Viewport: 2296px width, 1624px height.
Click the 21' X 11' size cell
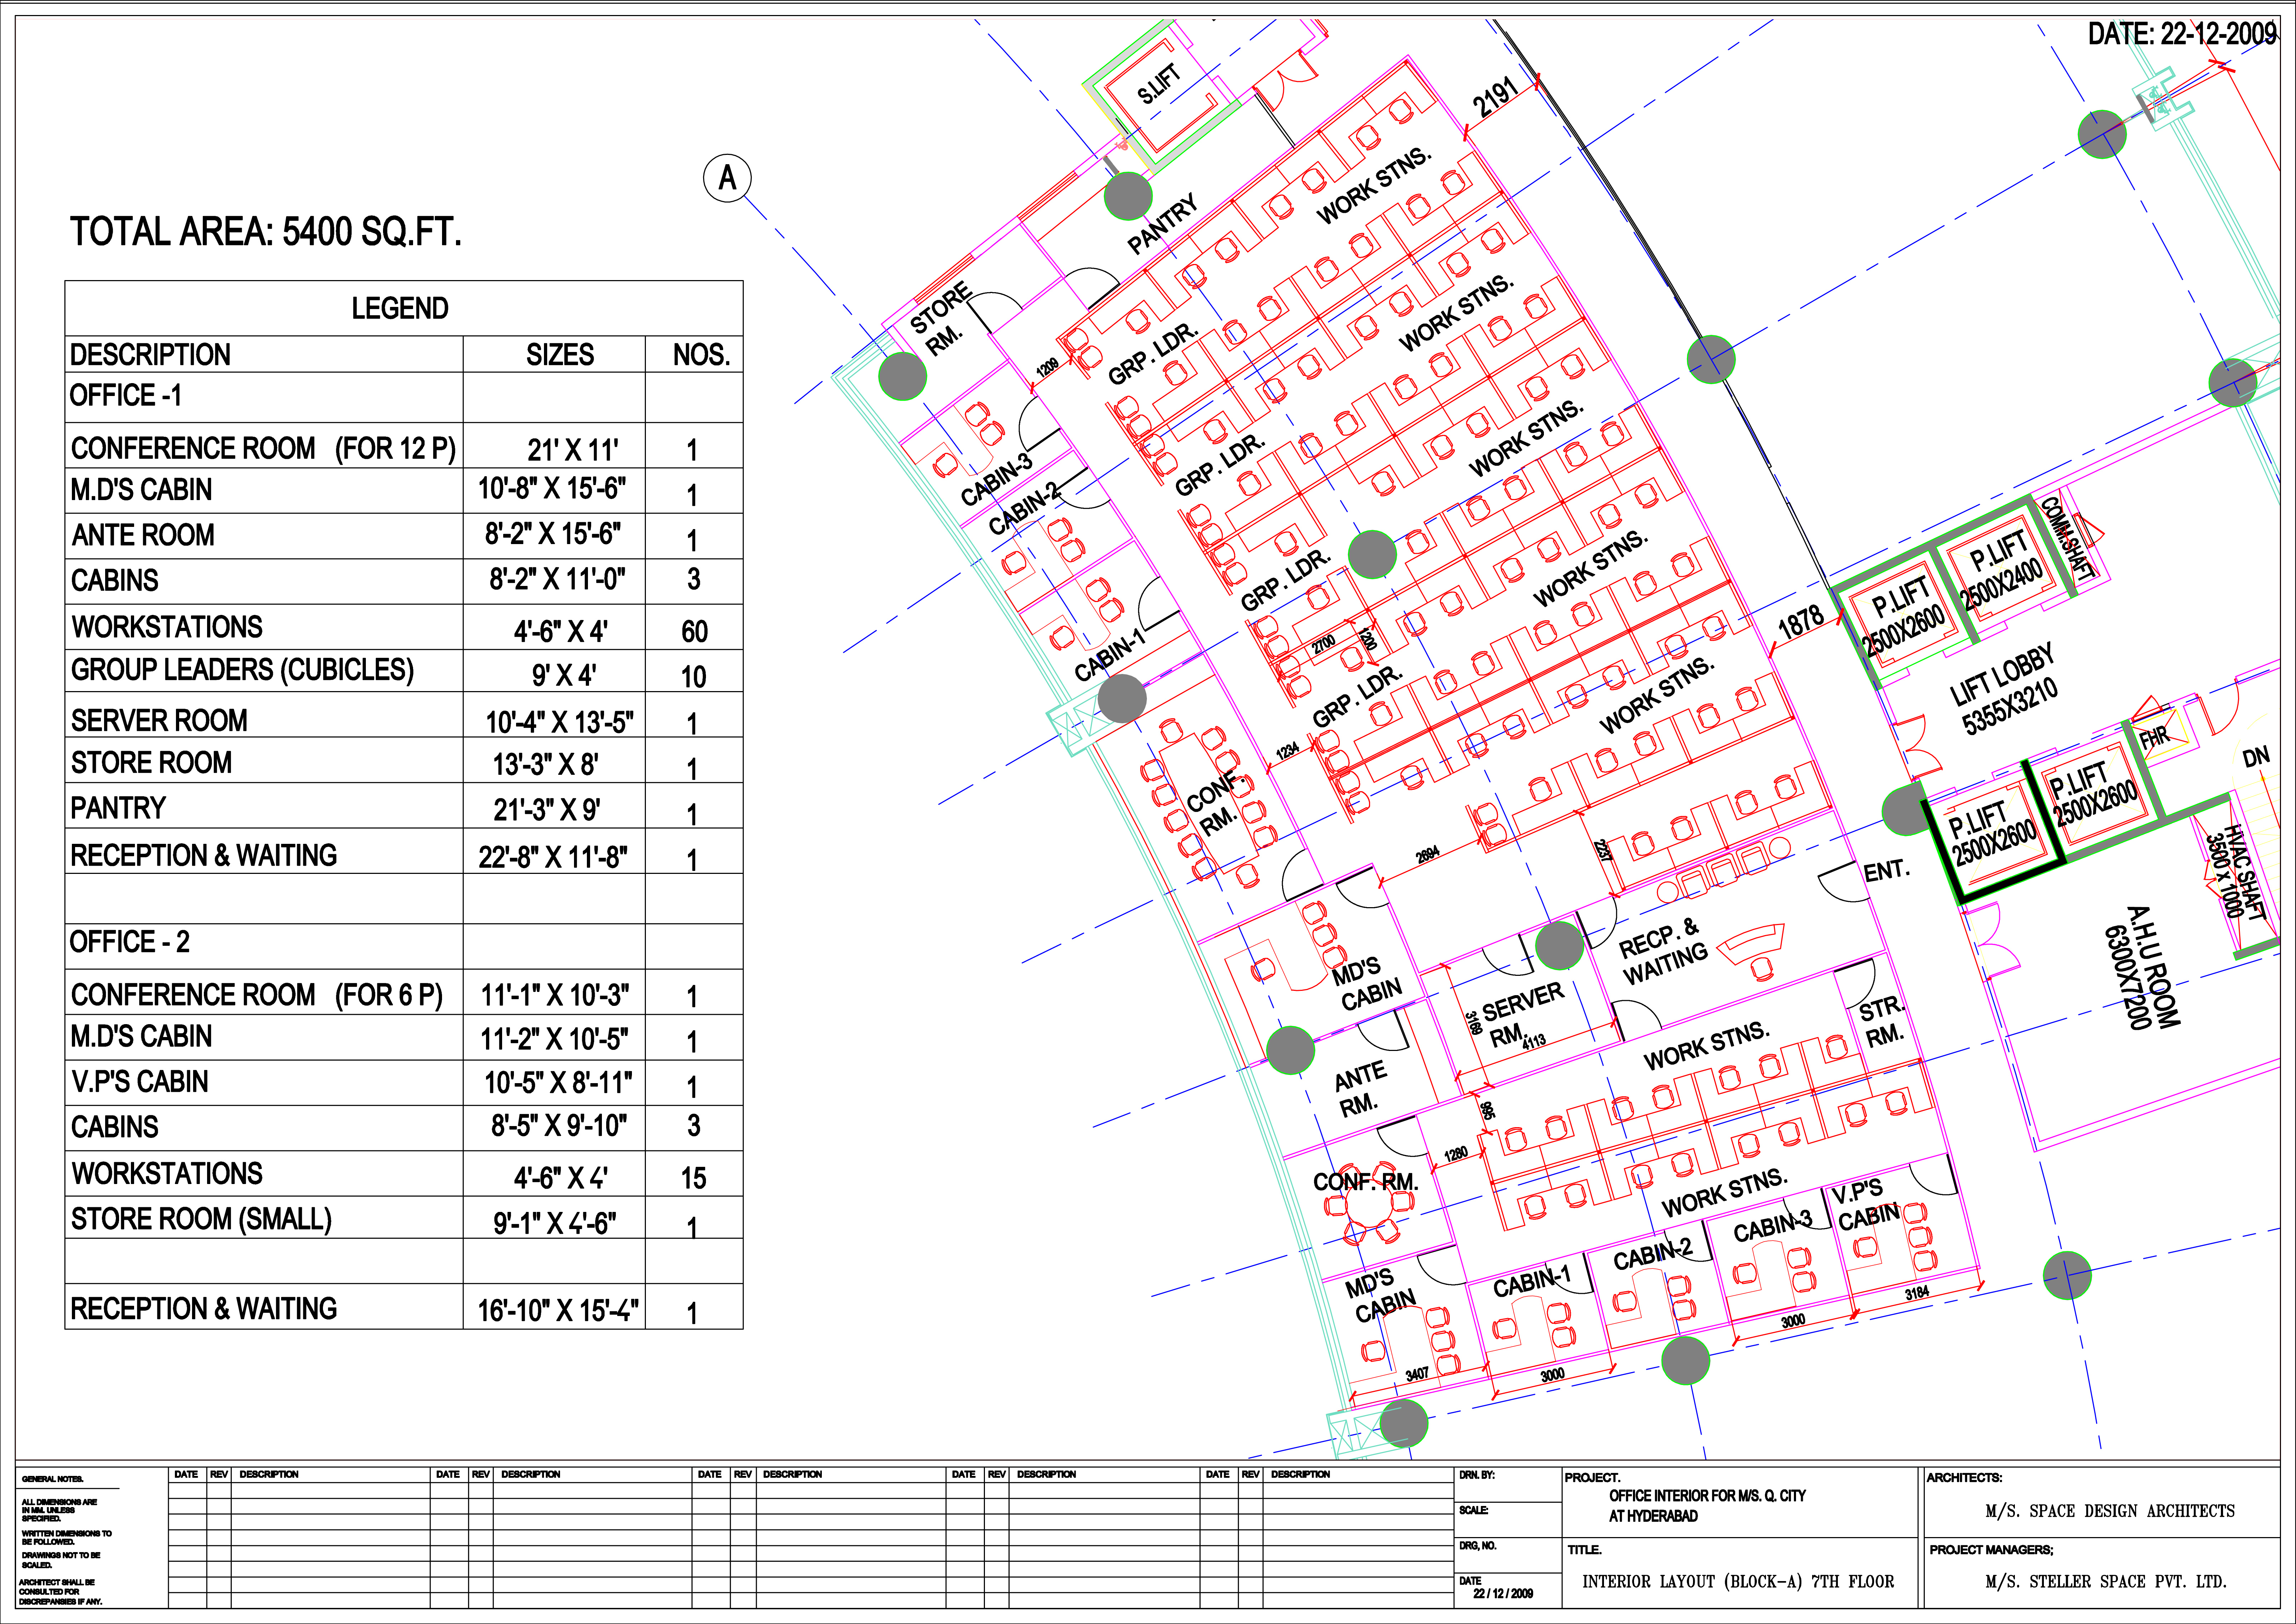point(573,450)
